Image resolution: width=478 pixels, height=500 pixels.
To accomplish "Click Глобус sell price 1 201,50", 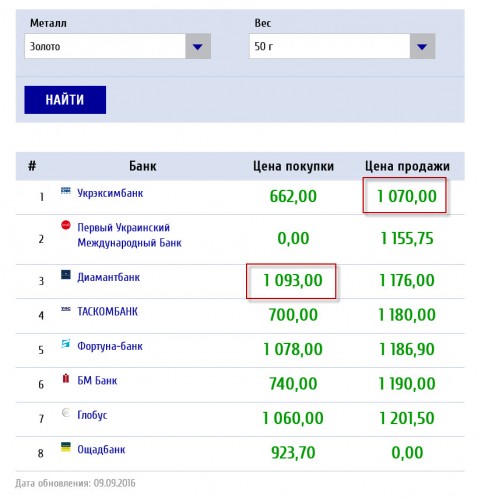I will pos(407,418).
